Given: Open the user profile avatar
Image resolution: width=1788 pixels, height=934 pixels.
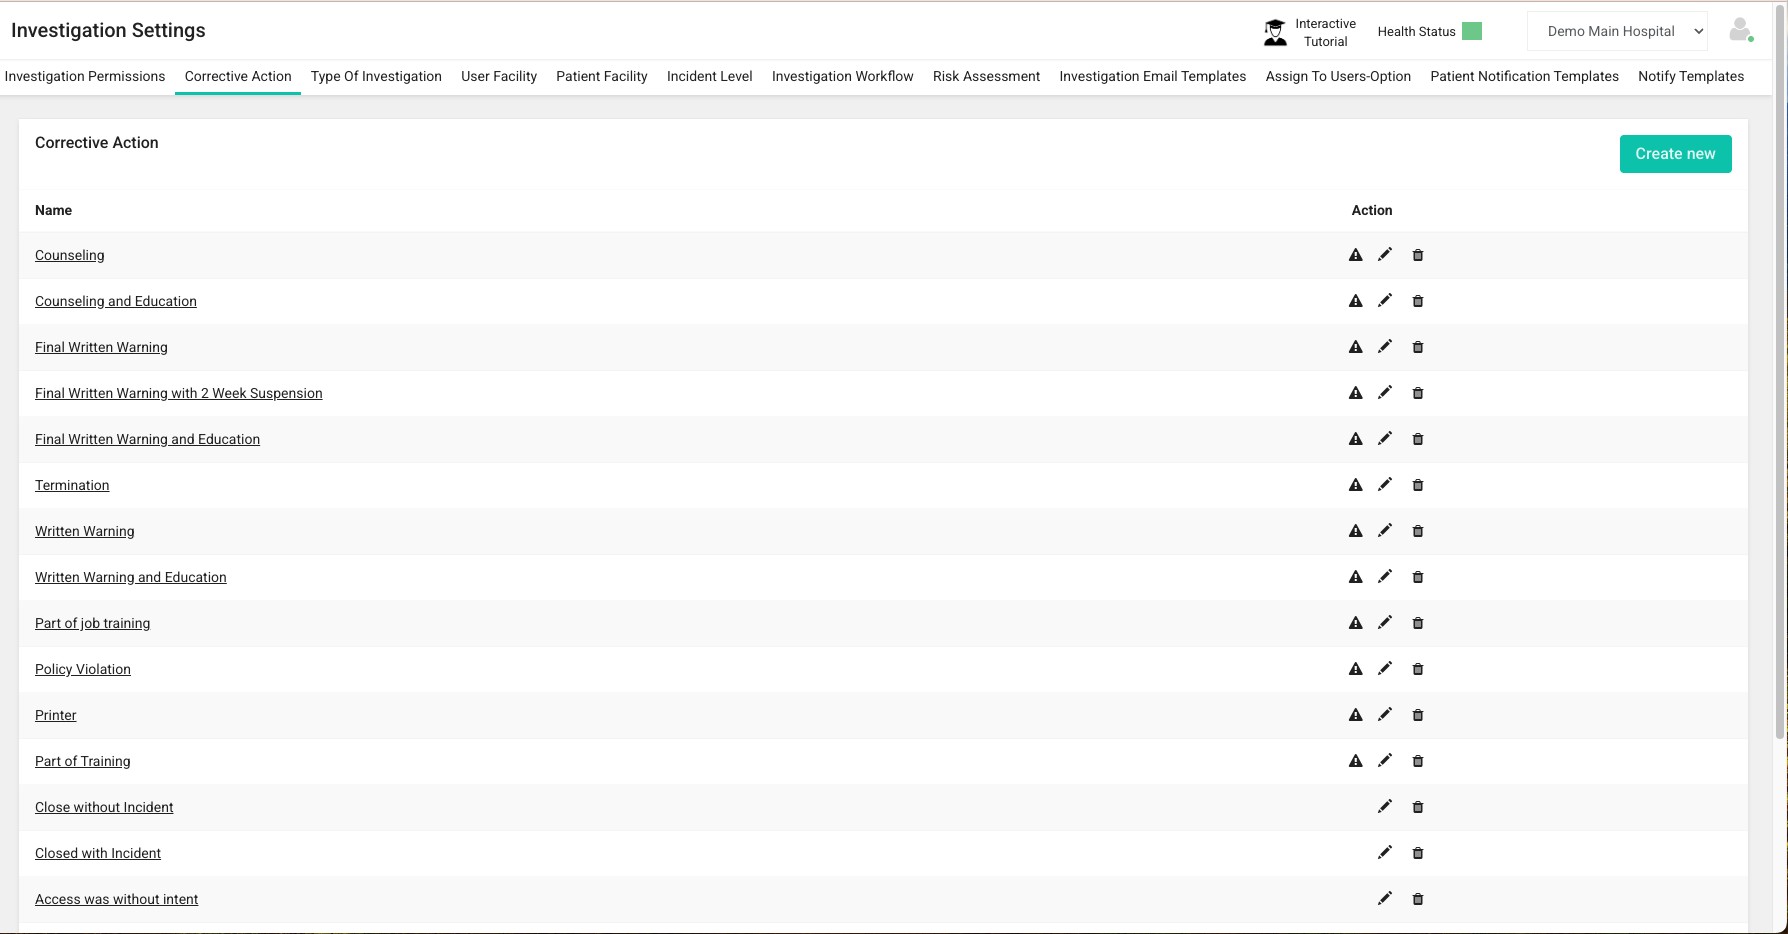Looking at the screenshot, I should pos(1741,30).
